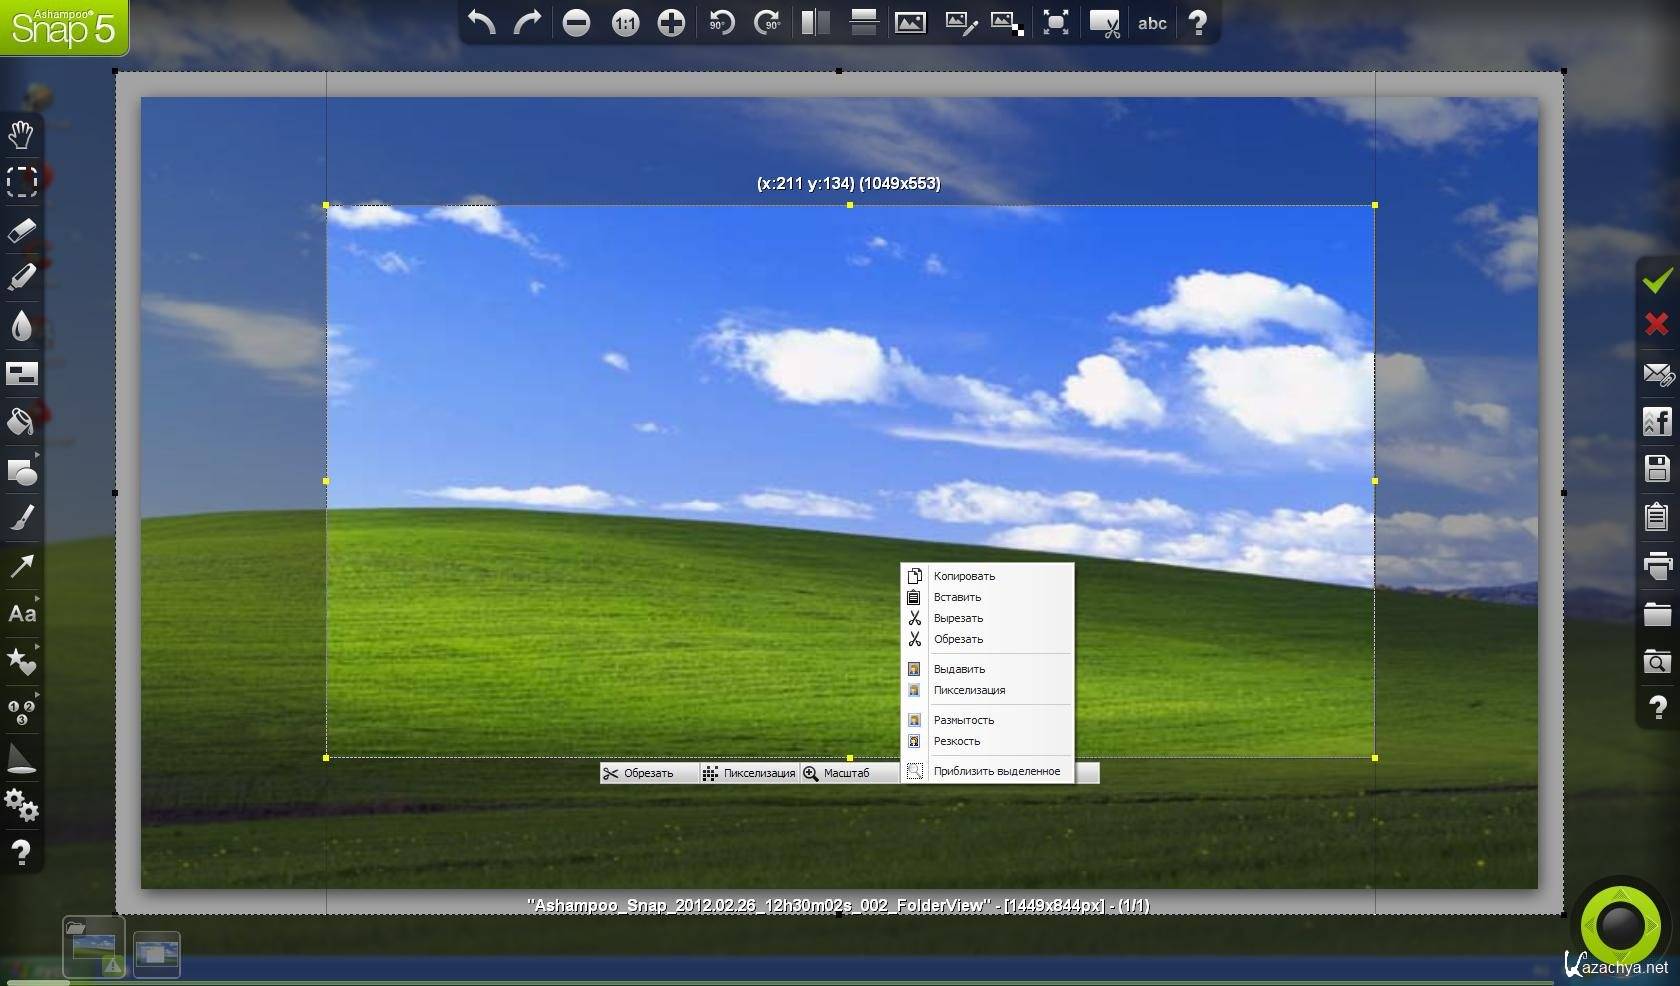Click Приблизить выделенное menu entry
1680x986 pixels.
(996, 771)
